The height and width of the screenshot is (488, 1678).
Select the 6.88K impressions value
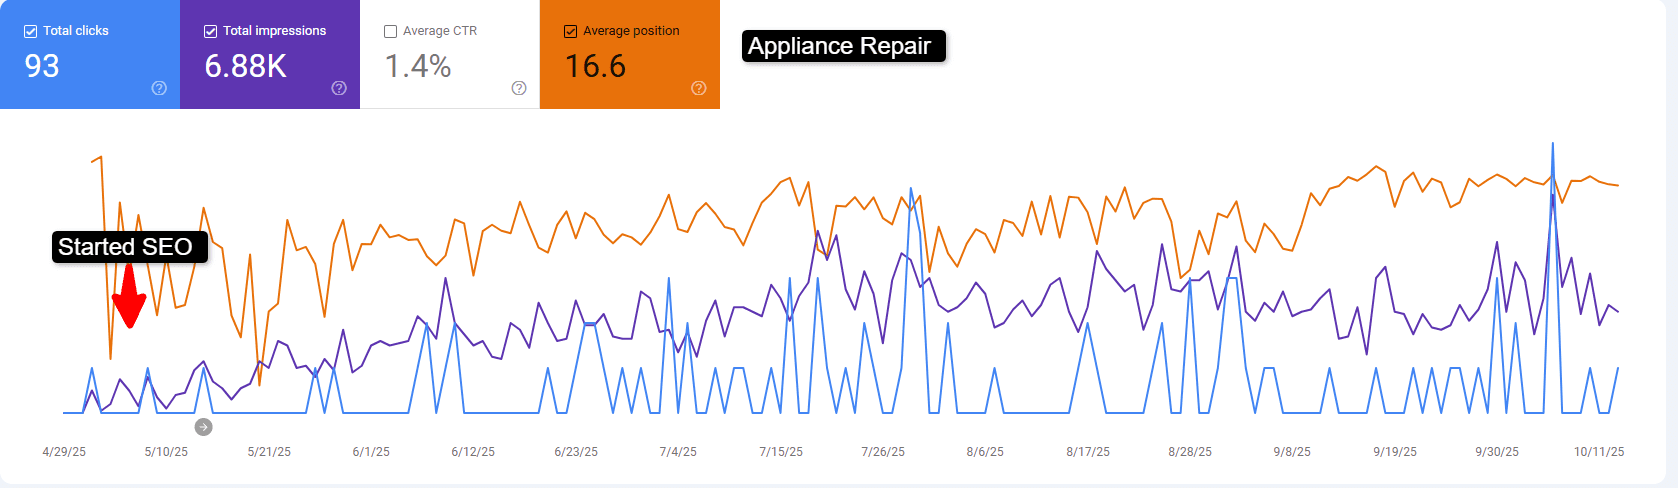coord(245,66)
